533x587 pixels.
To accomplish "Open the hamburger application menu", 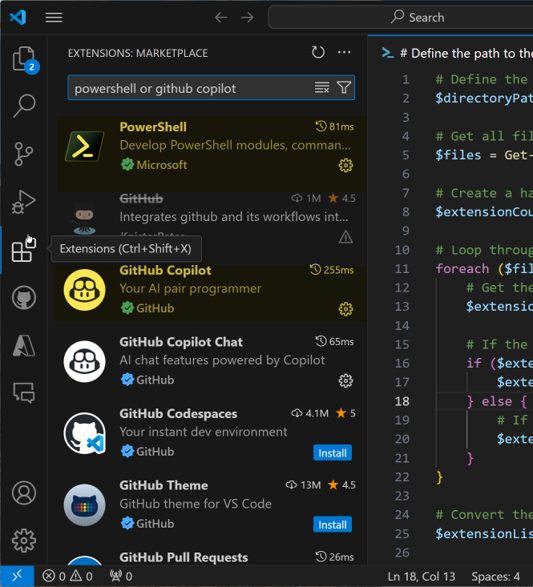I will coord(54,17).
